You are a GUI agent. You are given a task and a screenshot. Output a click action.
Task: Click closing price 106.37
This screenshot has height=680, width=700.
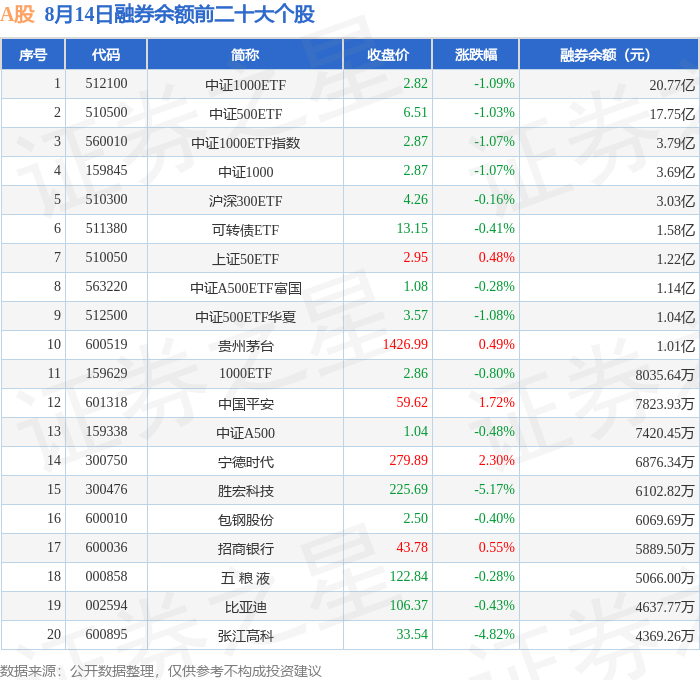pyautogui.click(x=408, y=605)
